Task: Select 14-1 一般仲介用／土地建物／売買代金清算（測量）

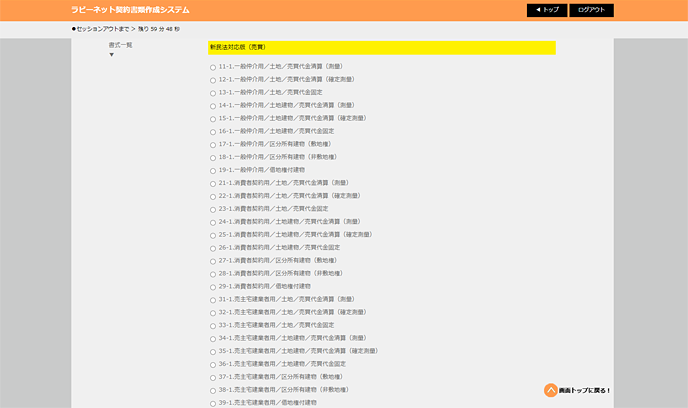Action: pos(213,106)
